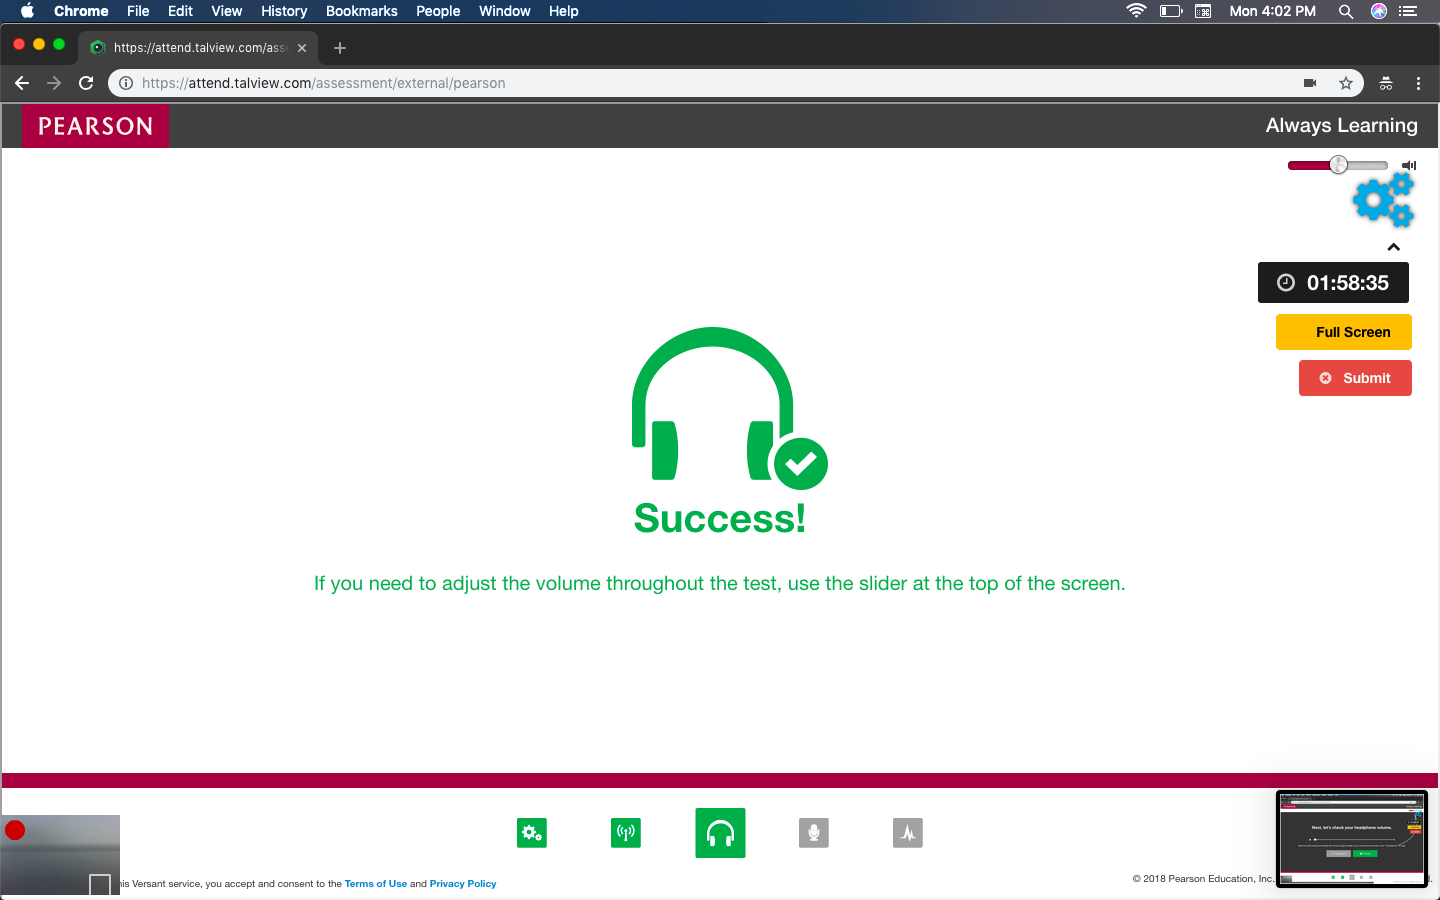This screenshot has width=1440, height=900.
Task: View site information icon
Action: tap(126, 83)
